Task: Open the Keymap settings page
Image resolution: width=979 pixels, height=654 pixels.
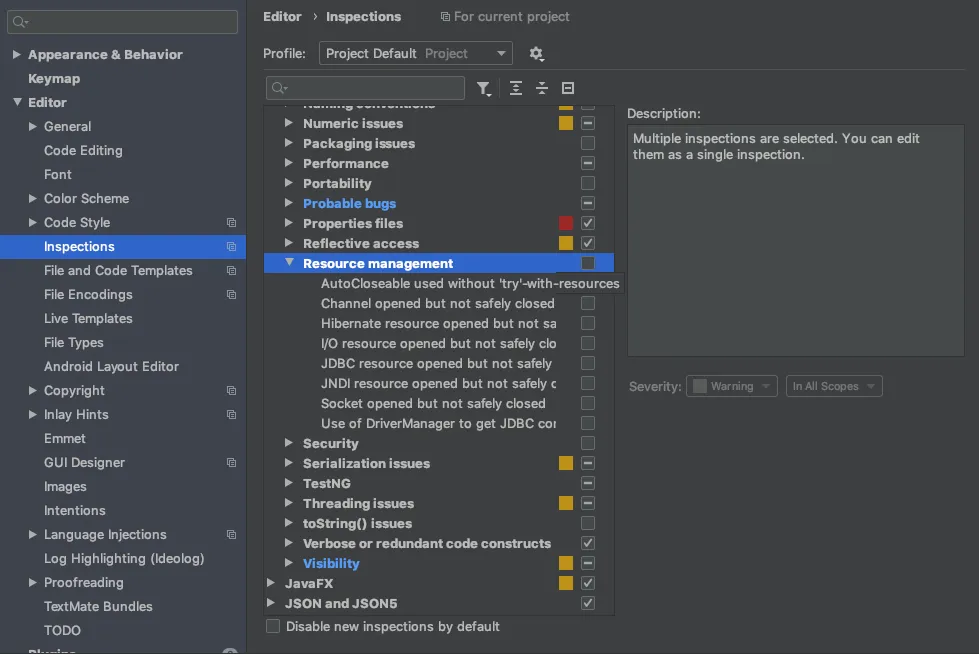Action: pyautogui.click(x=54, y=79)
